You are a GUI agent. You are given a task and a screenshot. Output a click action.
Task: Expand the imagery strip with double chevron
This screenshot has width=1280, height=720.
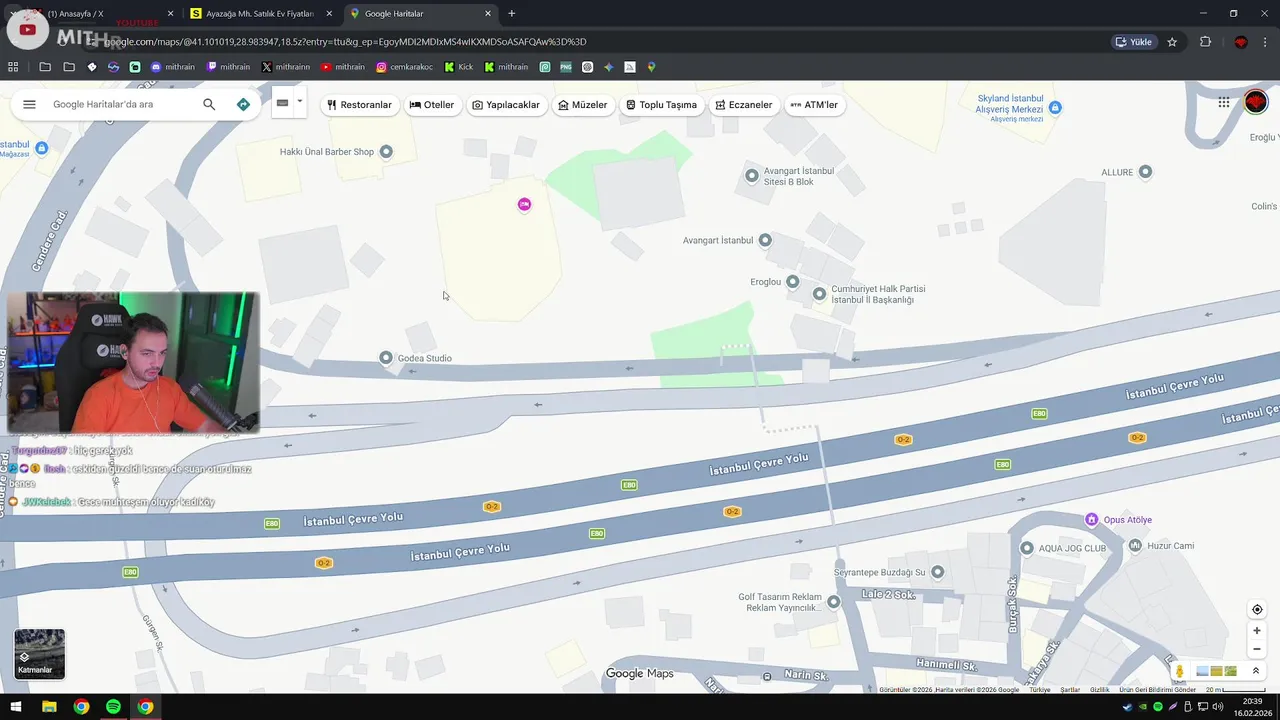(x=1256, y=671)
